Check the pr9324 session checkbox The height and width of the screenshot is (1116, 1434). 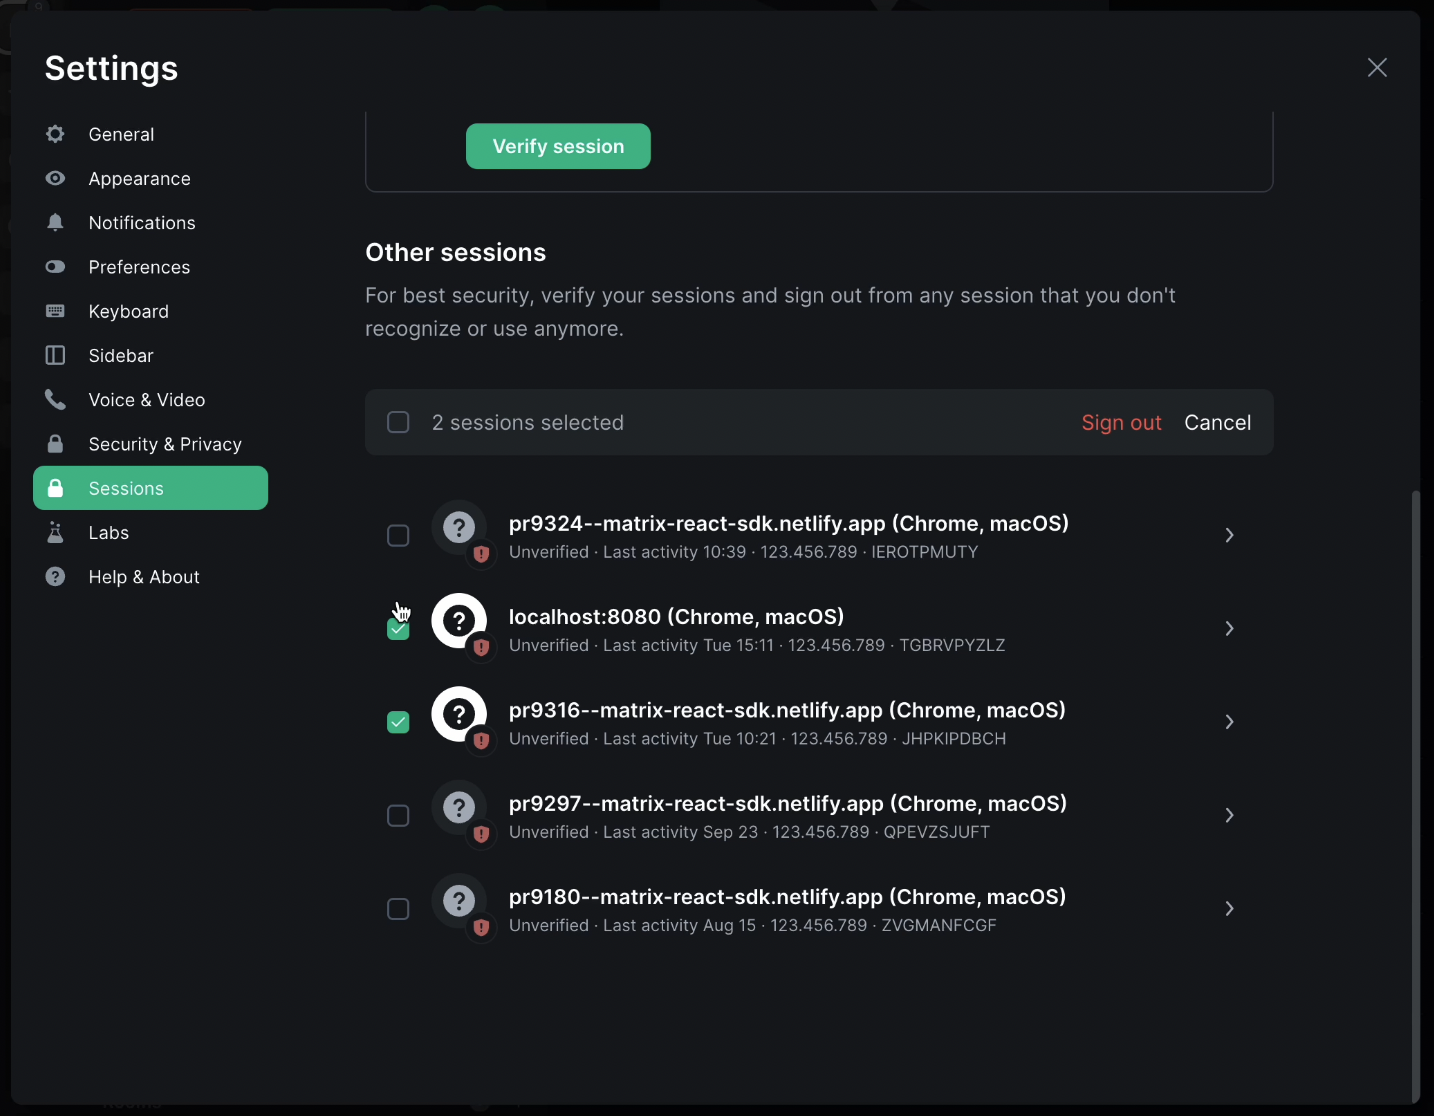click(x=398, y=536)
